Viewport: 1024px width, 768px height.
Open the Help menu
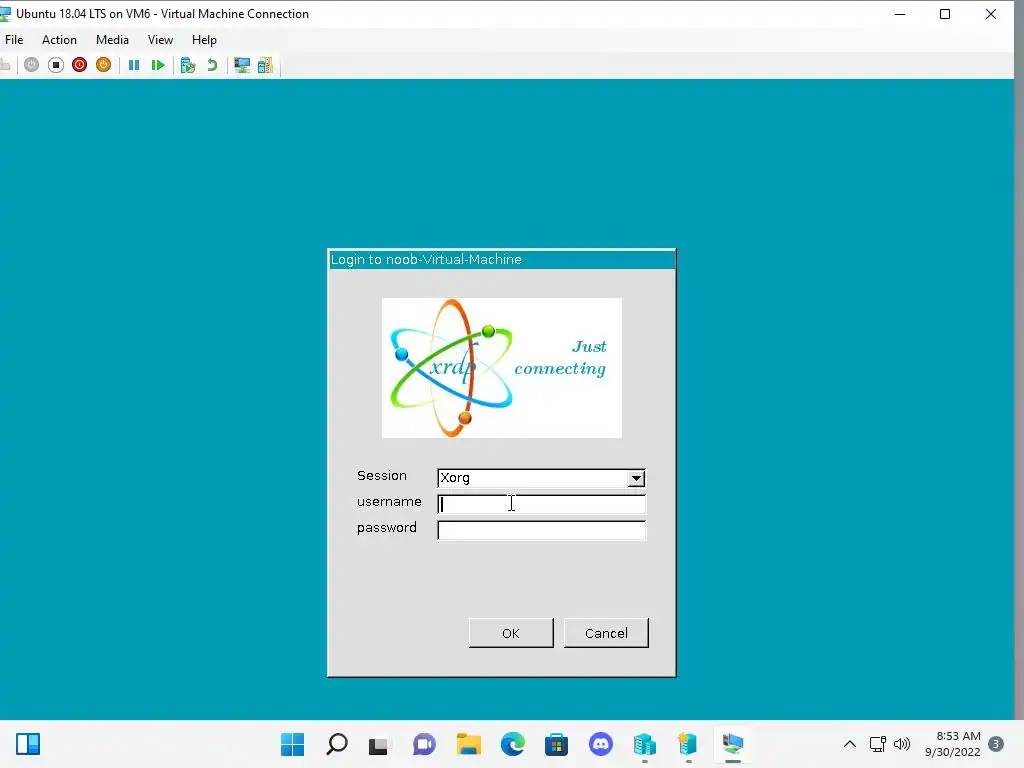[204, 40]
